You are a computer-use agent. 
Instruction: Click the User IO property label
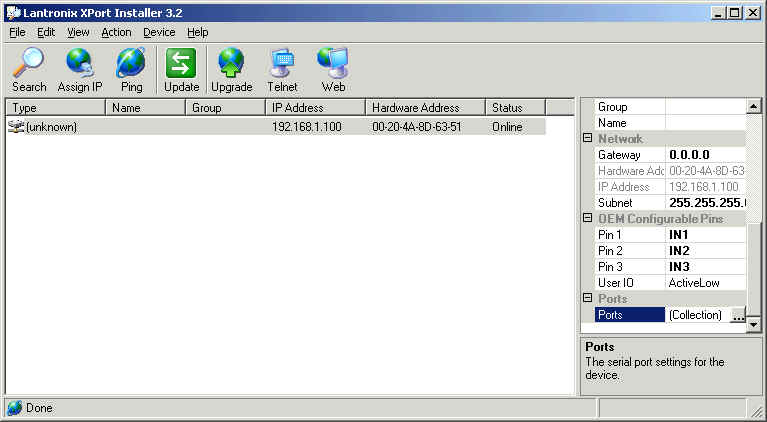(615, 283)
